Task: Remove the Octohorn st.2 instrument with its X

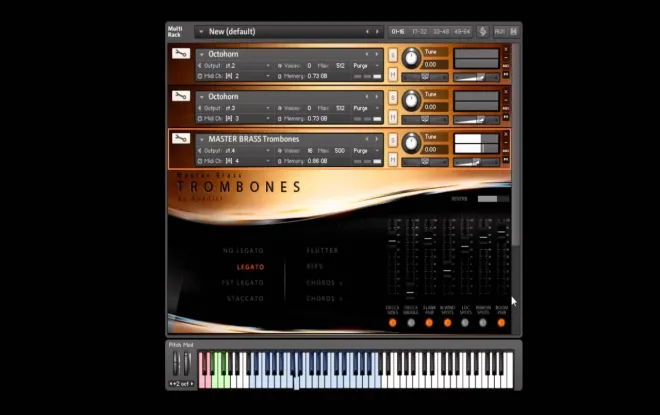Action: point(506,50)
